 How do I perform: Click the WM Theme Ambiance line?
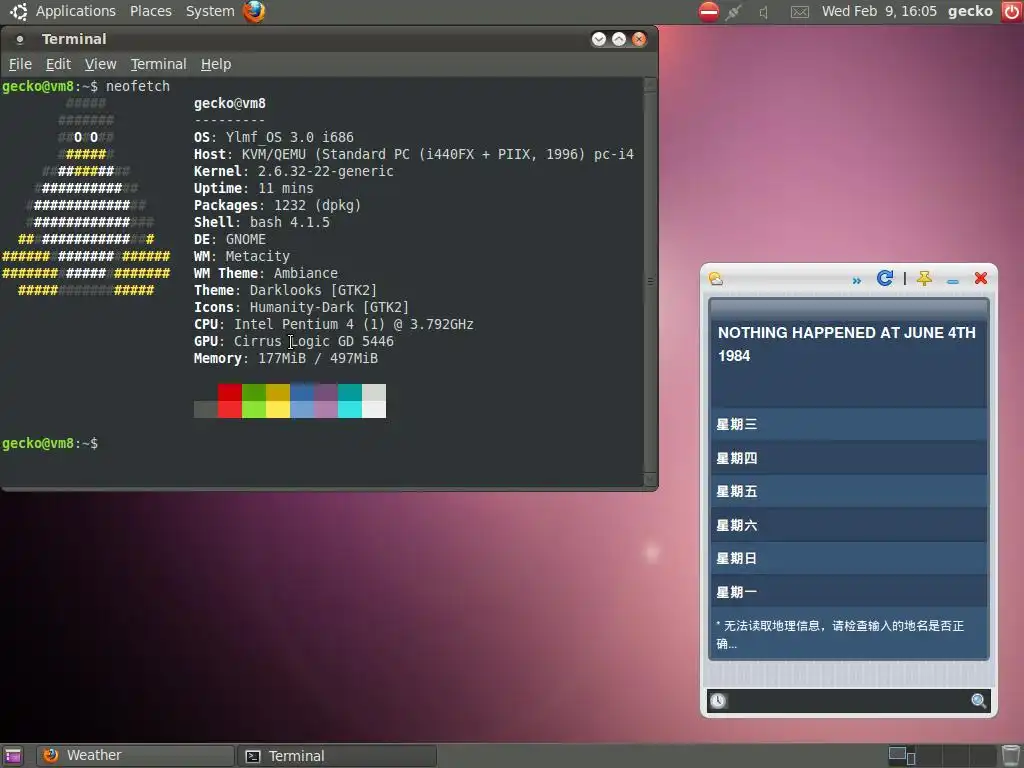point(266,273)
